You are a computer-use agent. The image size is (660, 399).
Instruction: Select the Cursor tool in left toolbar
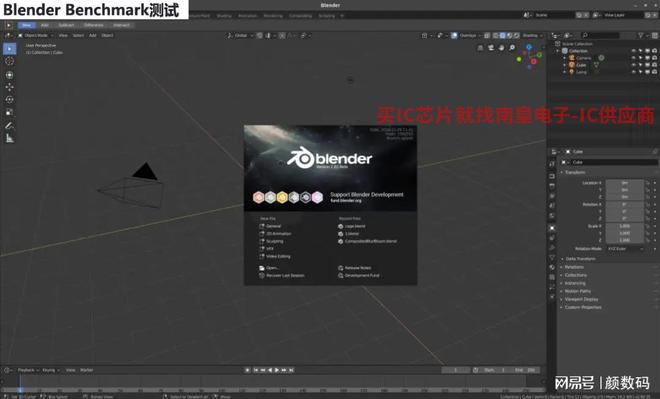9,61
